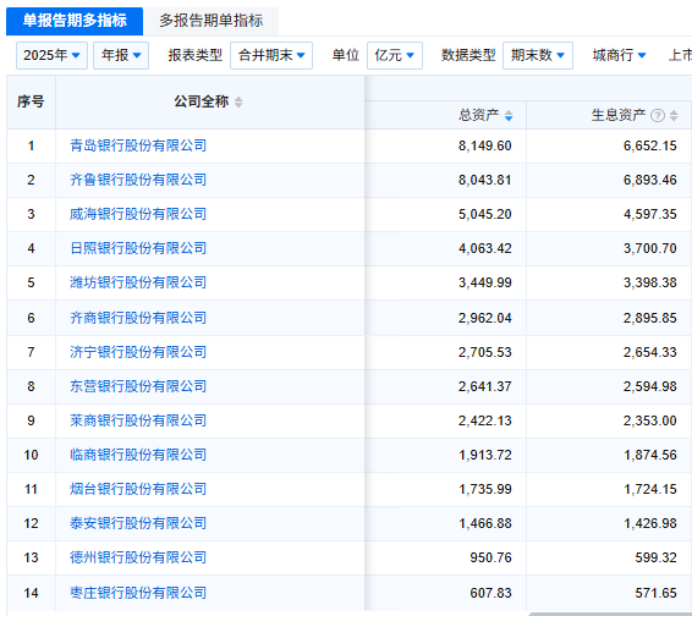This screenshot has height=617, width=692.
Task: Select interest-earning assets value 1,724.15
Action: tap(650, 489)
